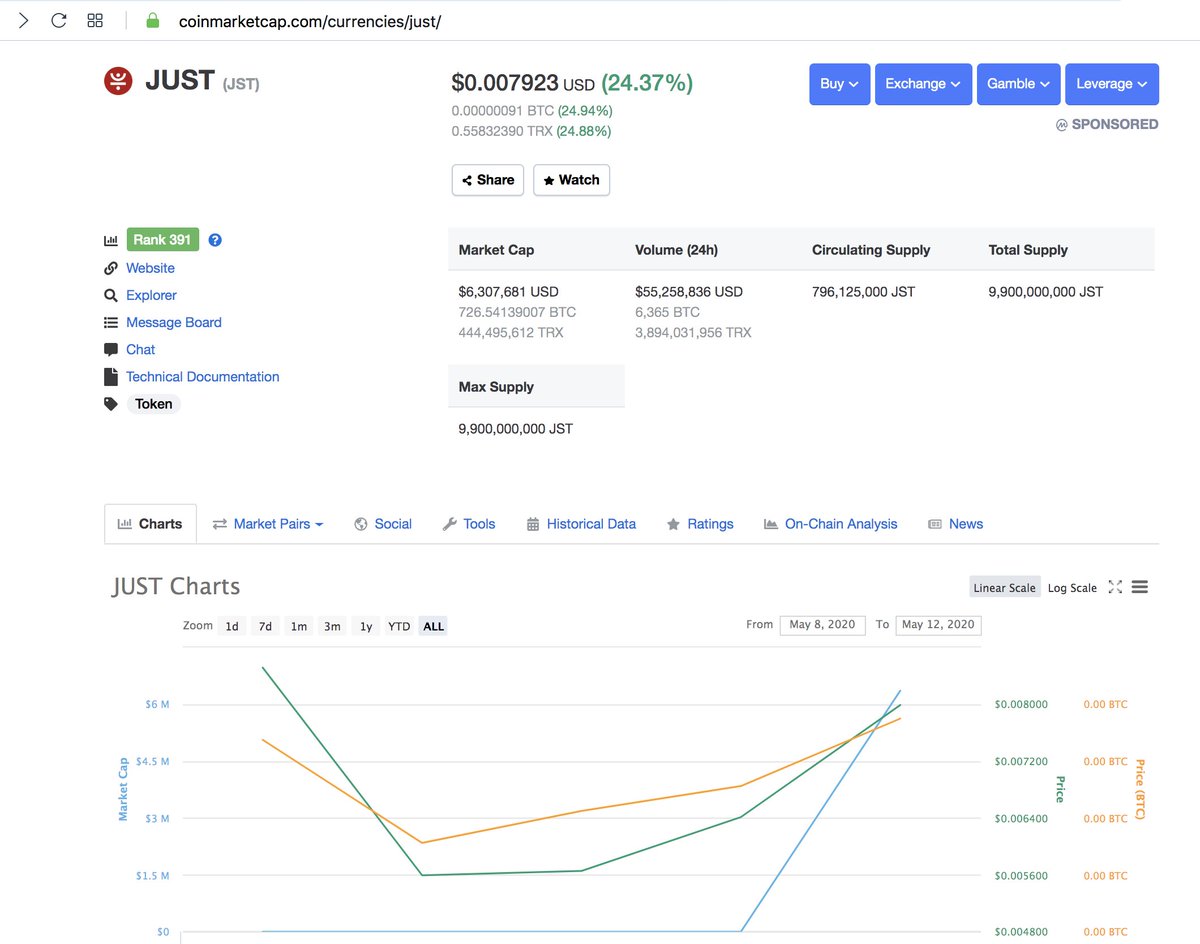Open the Buy dropdown
This screenshot has width=1200, height=944.
click(839, 84)
